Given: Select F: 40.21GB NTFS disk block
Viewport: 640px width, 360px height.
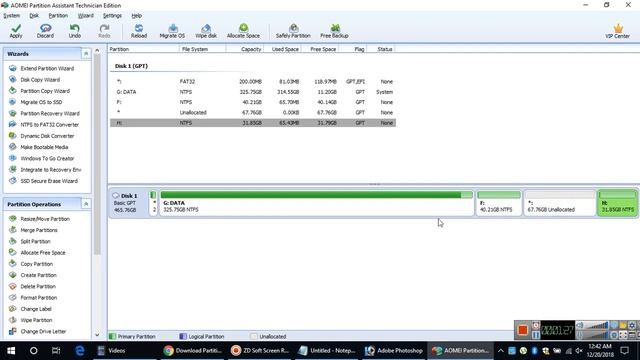Looking at the screenshot, I should pos(499,203).
